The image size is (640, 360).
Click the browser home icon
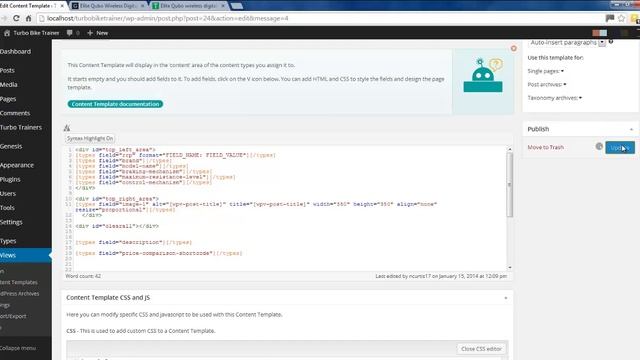pyautogui.click(x=29, y=18)
